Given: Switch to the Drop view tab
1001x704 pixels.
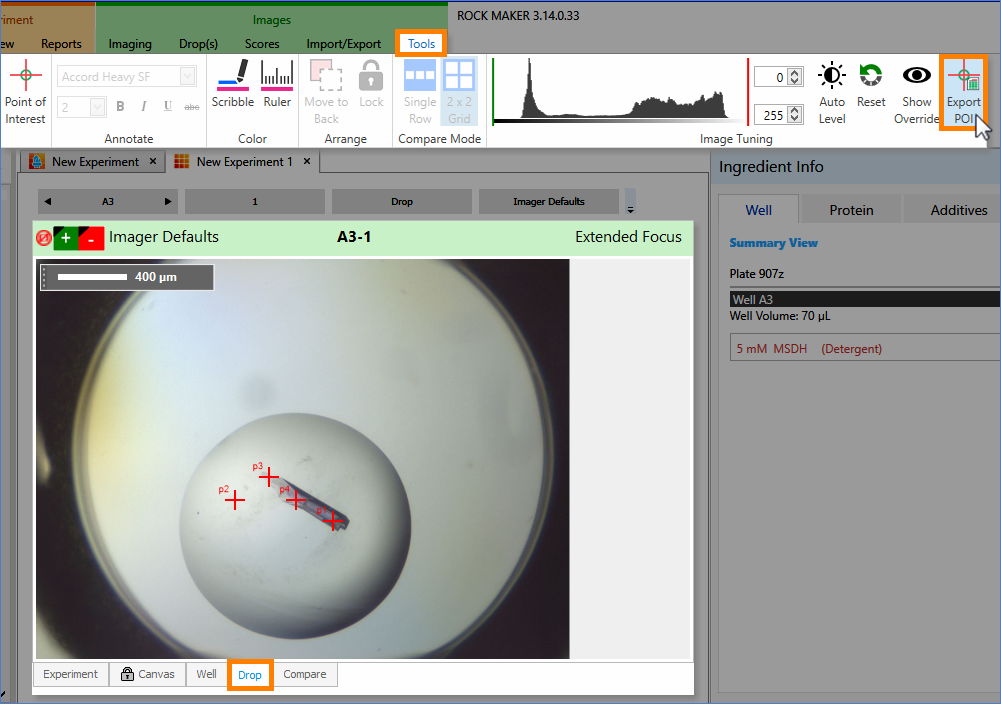Looking at the screenshot, I should (250, 675).
